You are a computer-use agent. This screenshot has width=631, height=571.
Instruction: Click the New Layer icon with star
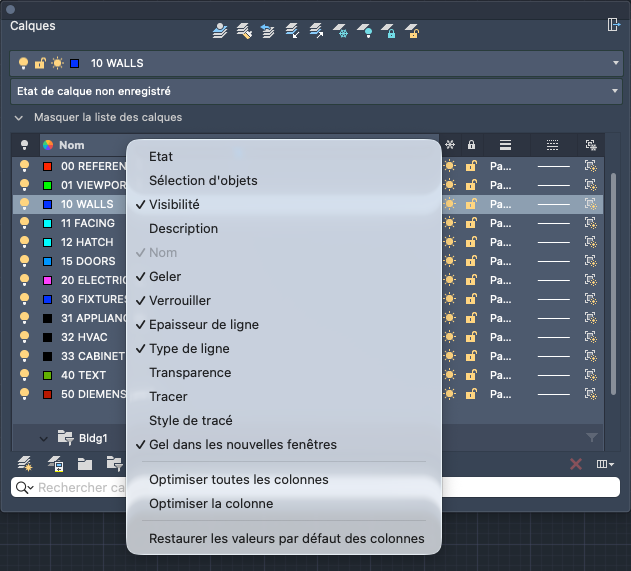25,464
